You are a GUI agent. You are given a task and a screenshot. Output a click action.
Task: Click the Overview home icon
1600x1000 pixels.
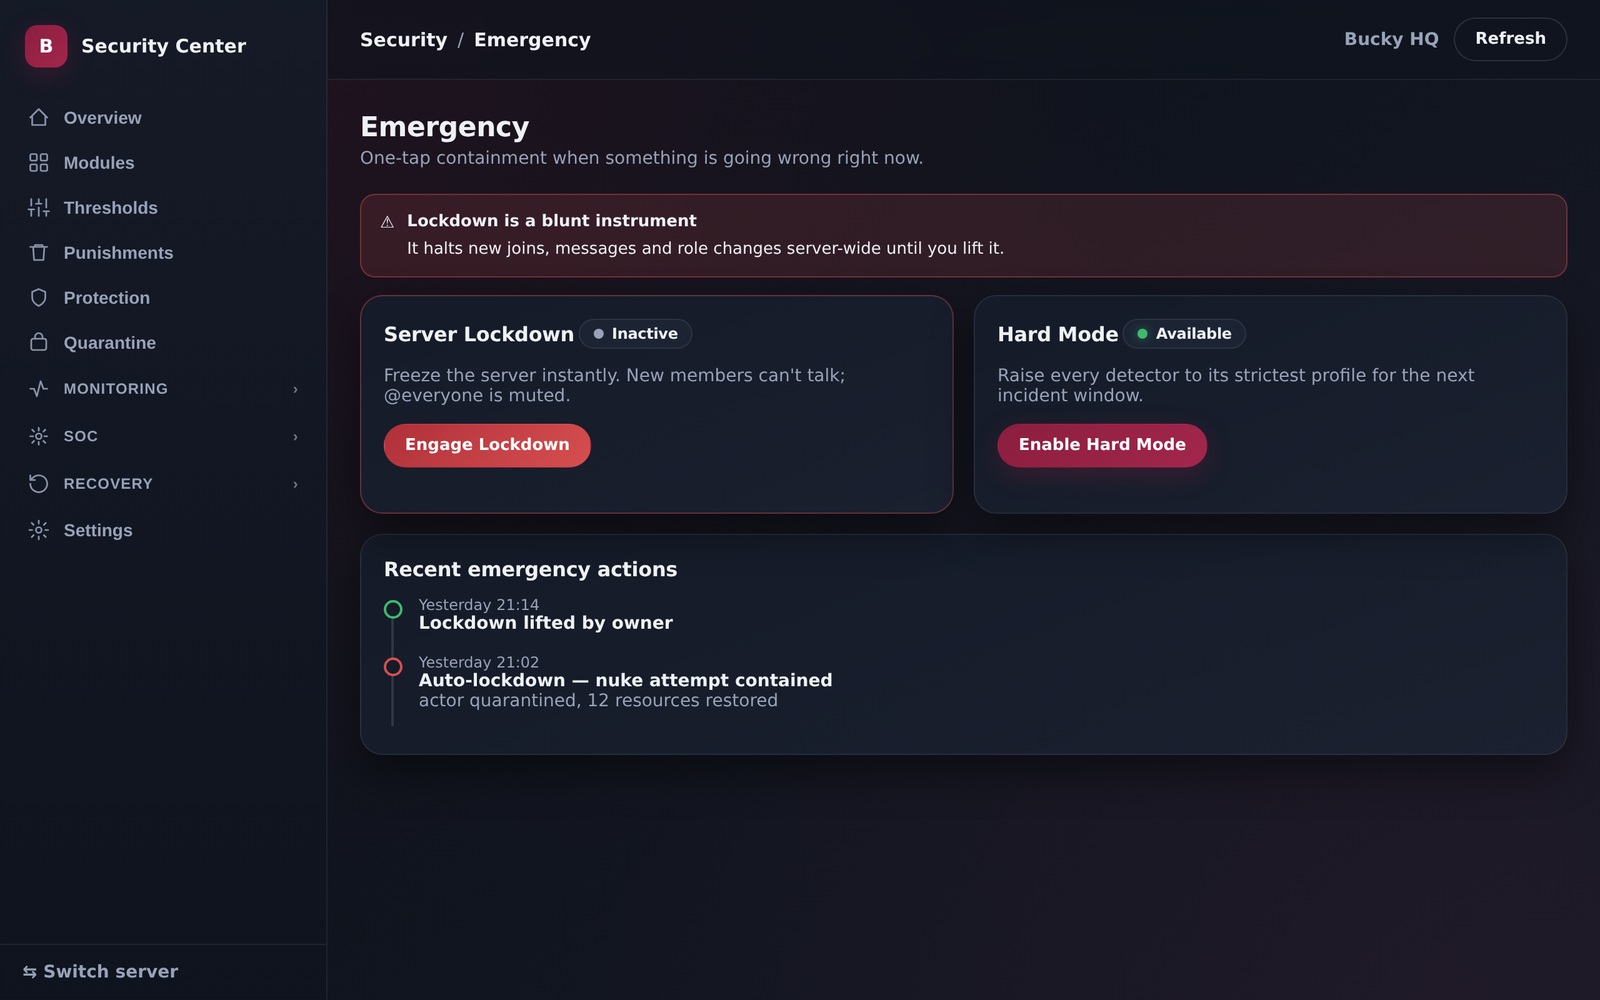pos(39,118)
